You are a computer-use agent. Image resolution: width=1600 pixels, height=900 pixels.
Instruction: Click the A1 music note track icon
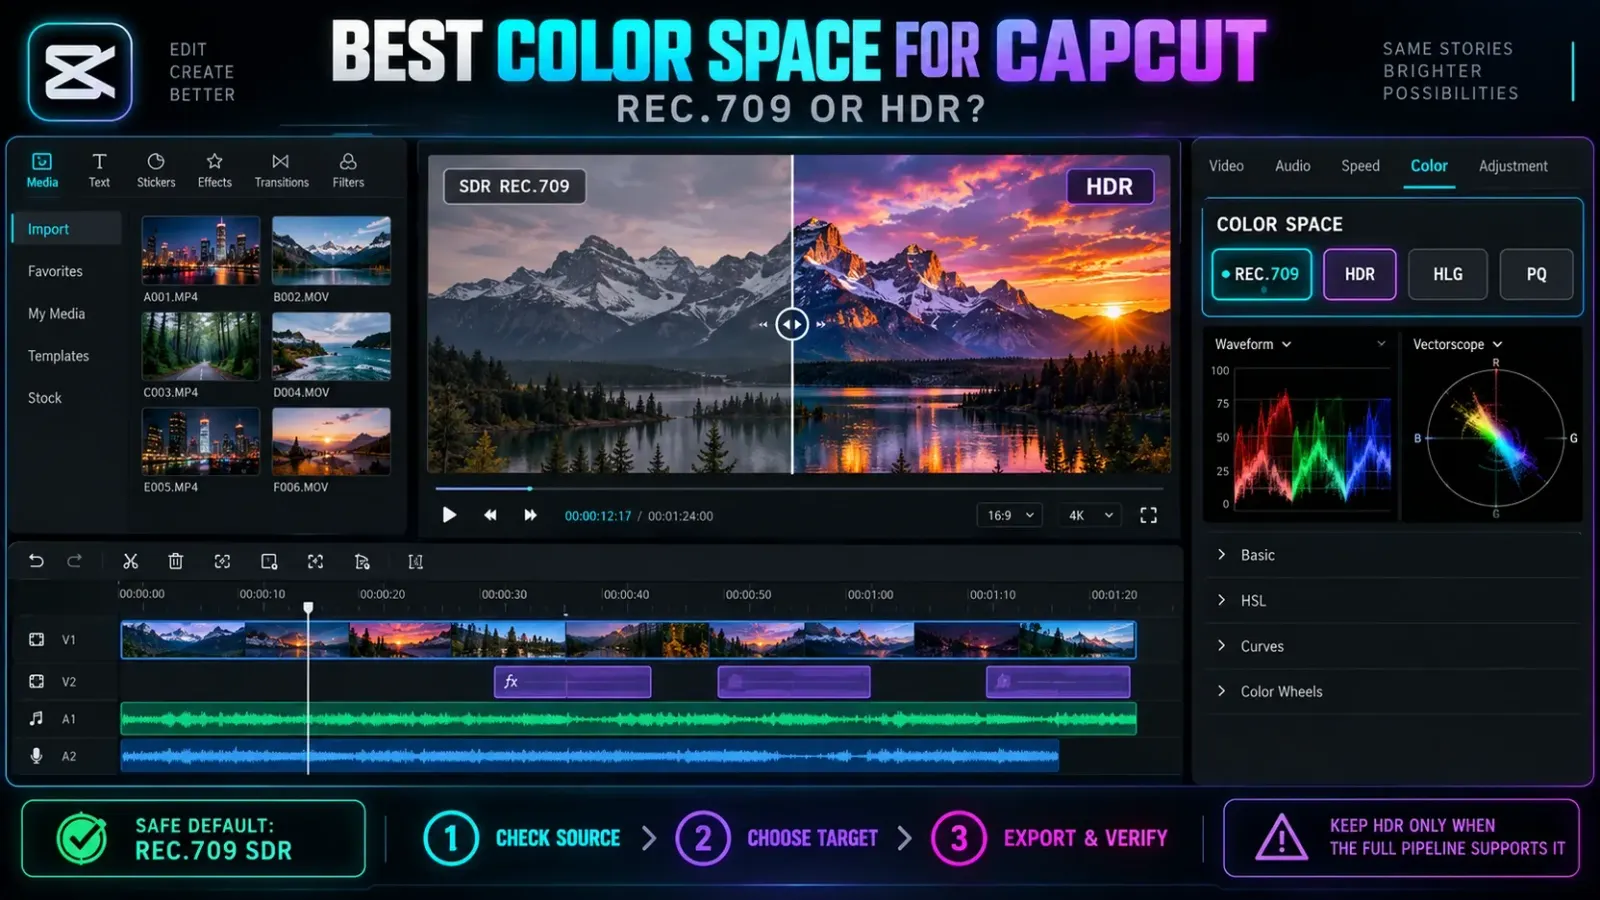pos(36,718)
